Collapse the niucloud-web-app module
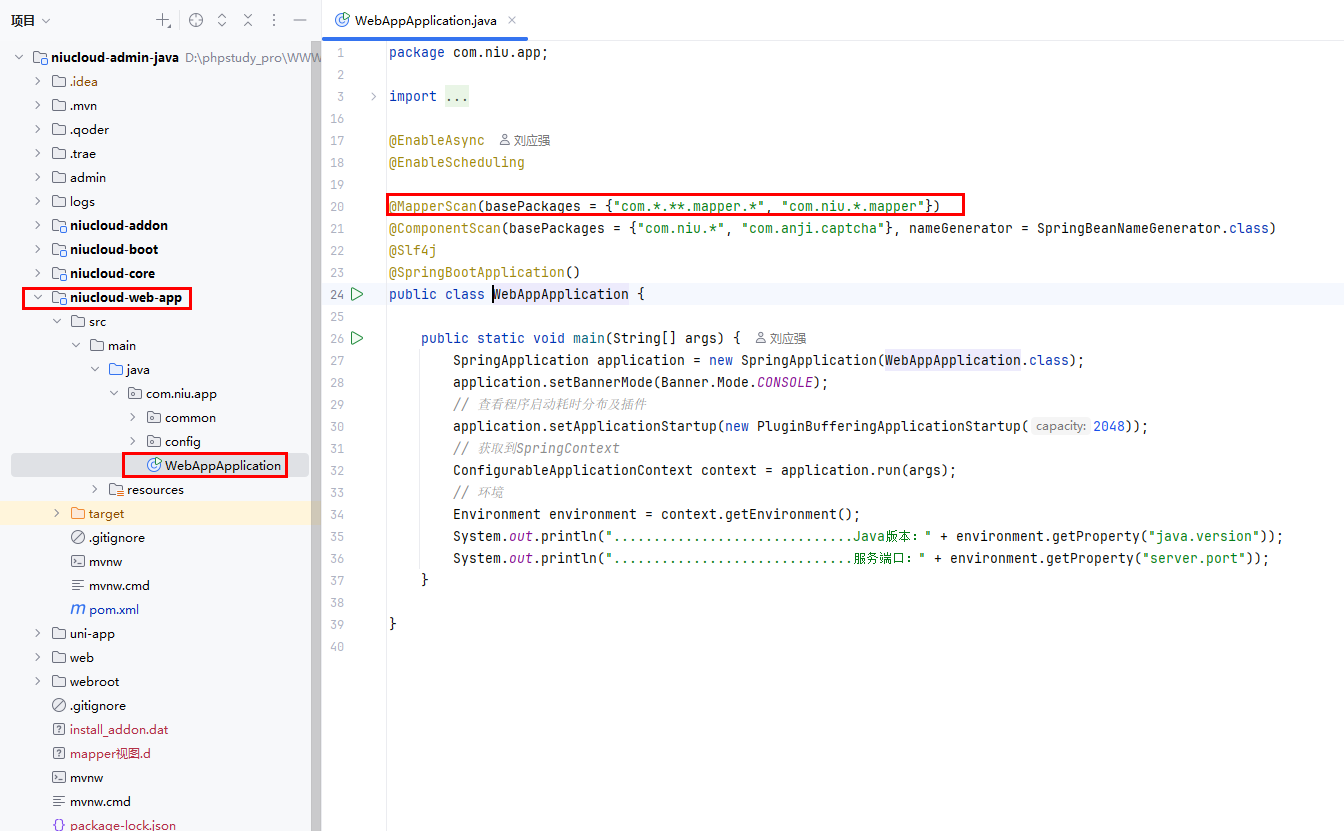Image resolution: width=1344 pixels, height=831 pixels. click(x=38, y=298)
